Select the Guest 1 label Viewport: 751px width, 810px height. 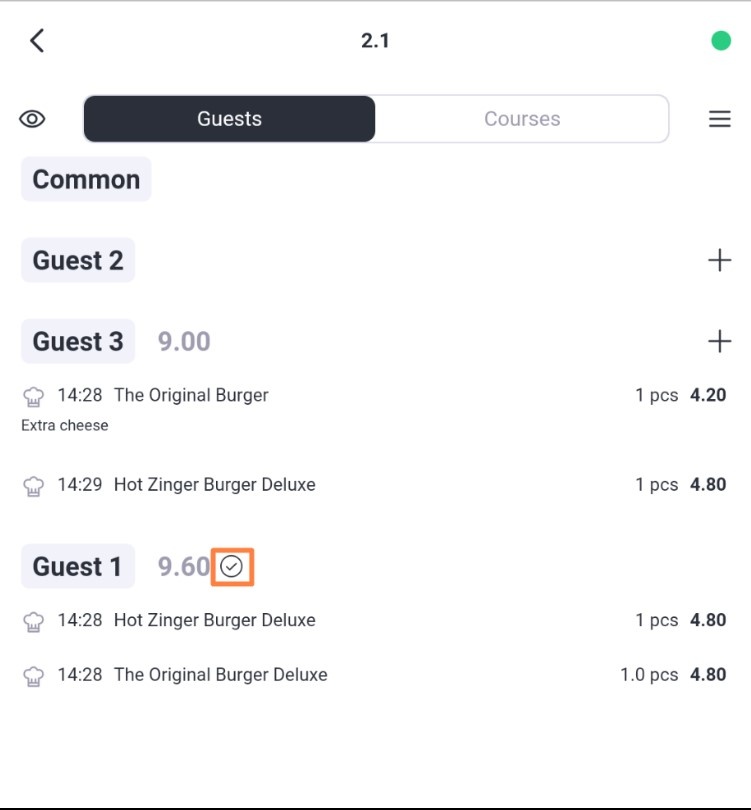(78, 567)
